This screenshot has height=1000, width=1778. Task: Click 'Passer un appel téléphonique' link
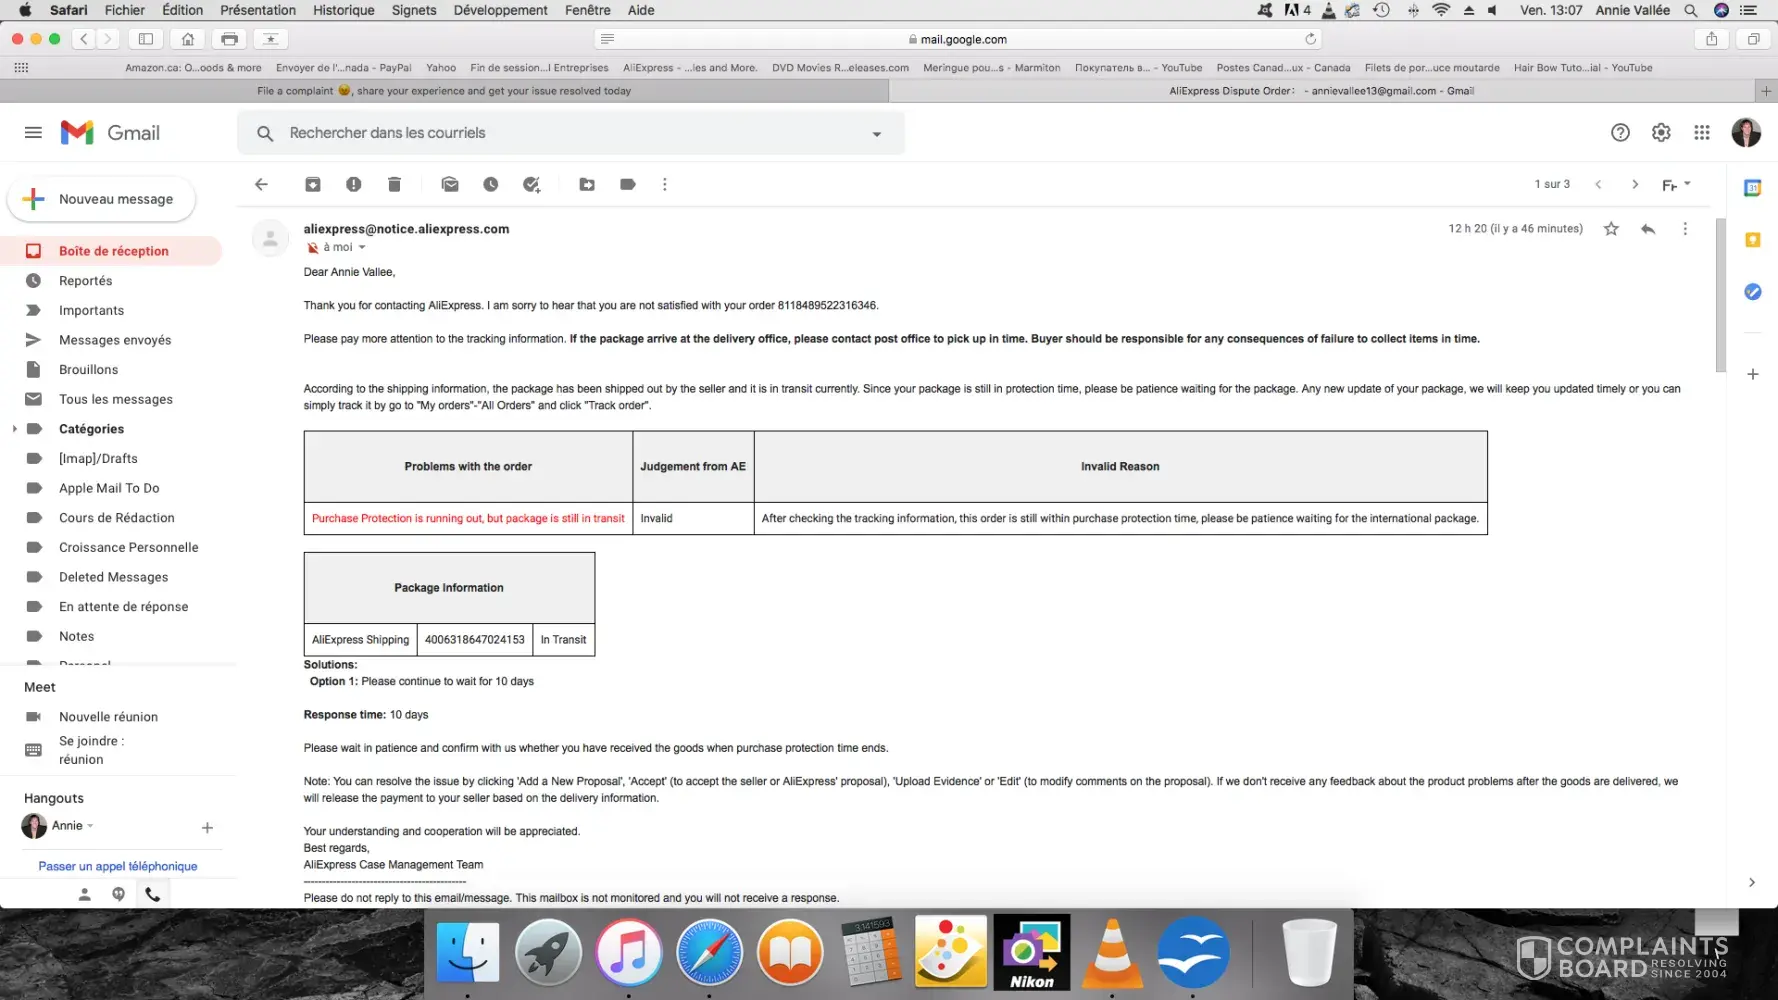click(x=118, y=866)
